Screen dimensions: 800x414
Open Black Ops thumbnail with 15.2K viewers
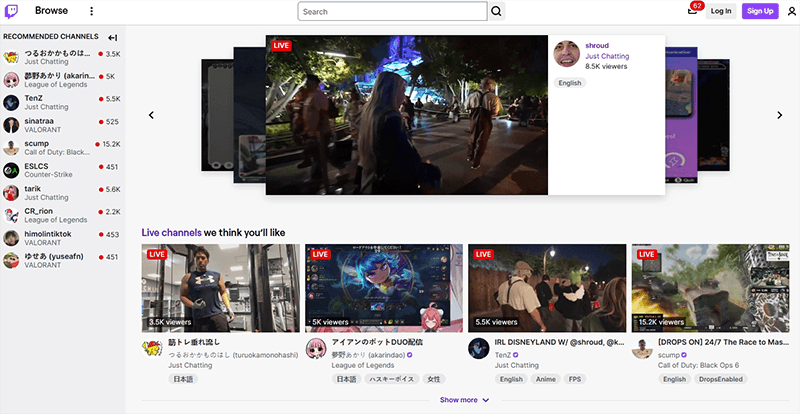click(711, 288)
